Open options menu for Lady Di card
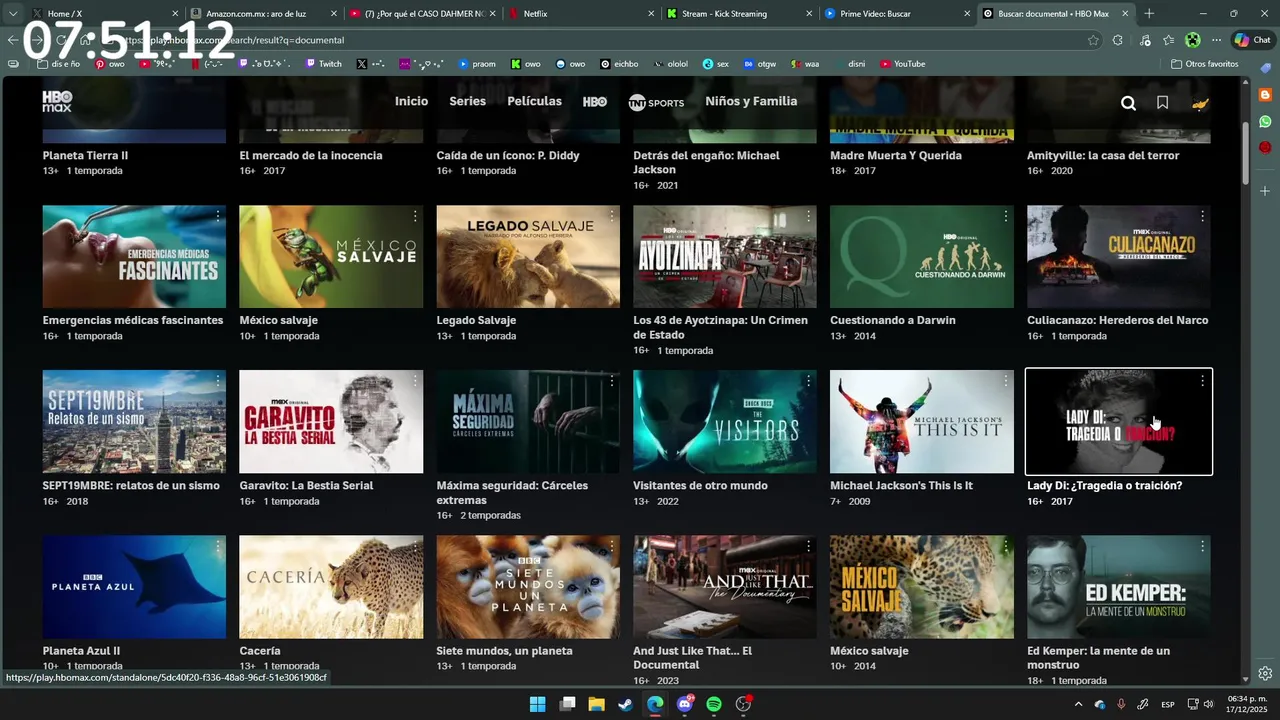The image size is (1280, 720). tap(1202, 381)
